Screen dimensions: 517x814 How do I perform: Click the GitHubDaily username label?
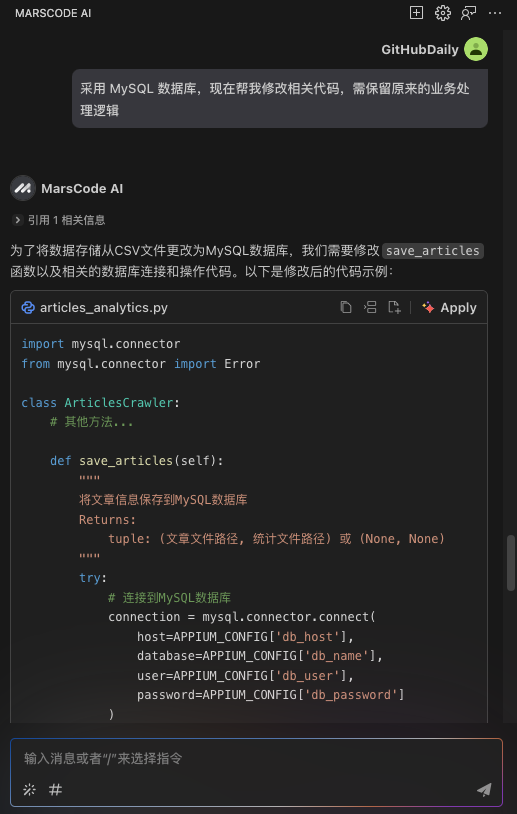point(420,50)
